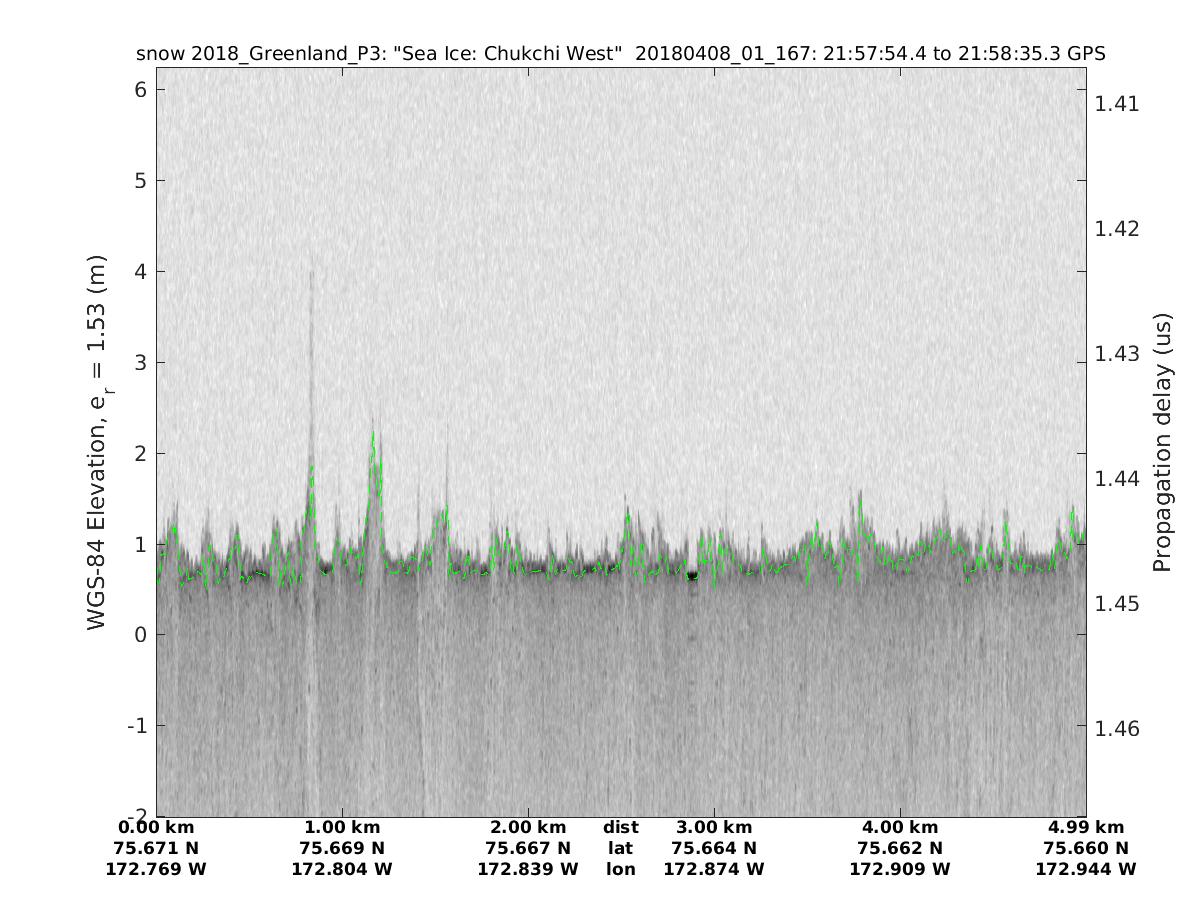Click the plot title text at top
Viewport: 1200px width, 900px height.
click(x=620, y=54)
